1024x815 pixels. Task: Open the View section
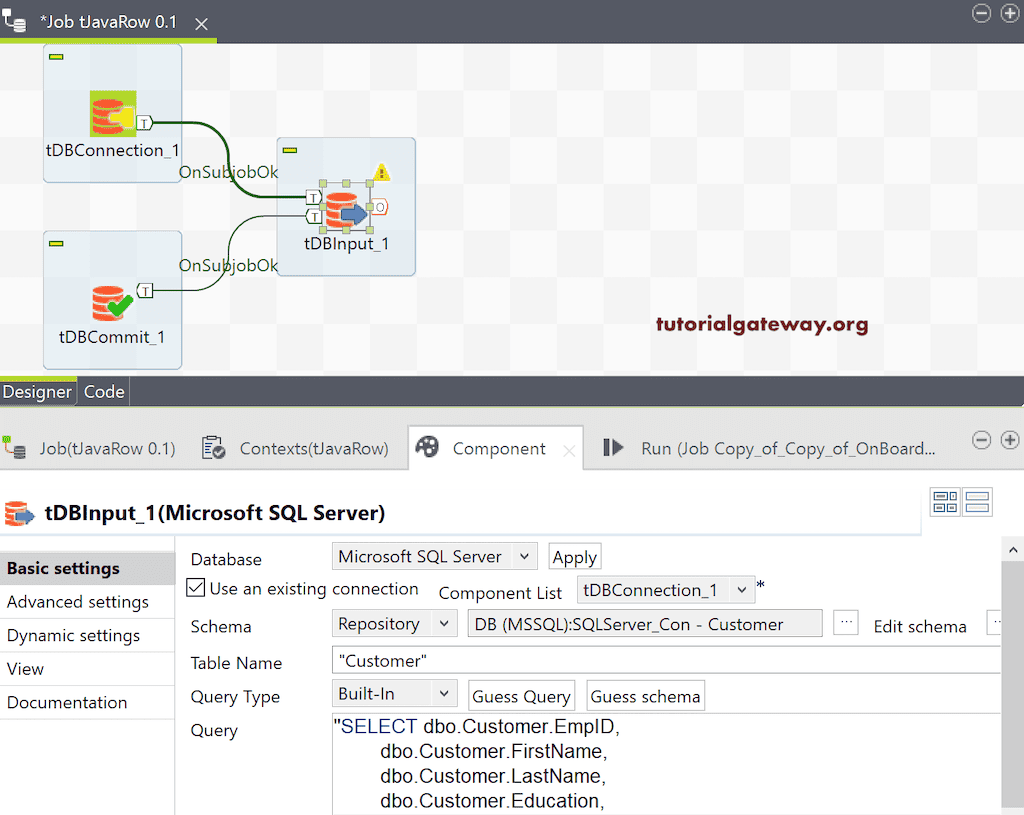pyautogui.click(x=88, y=669)
